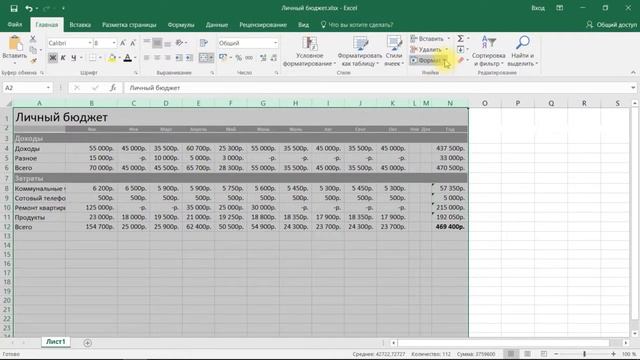Image resolution: width=640 pixels, height=360 pixels.
Task: Click the zoom in plus button
Action: [613, 354]
